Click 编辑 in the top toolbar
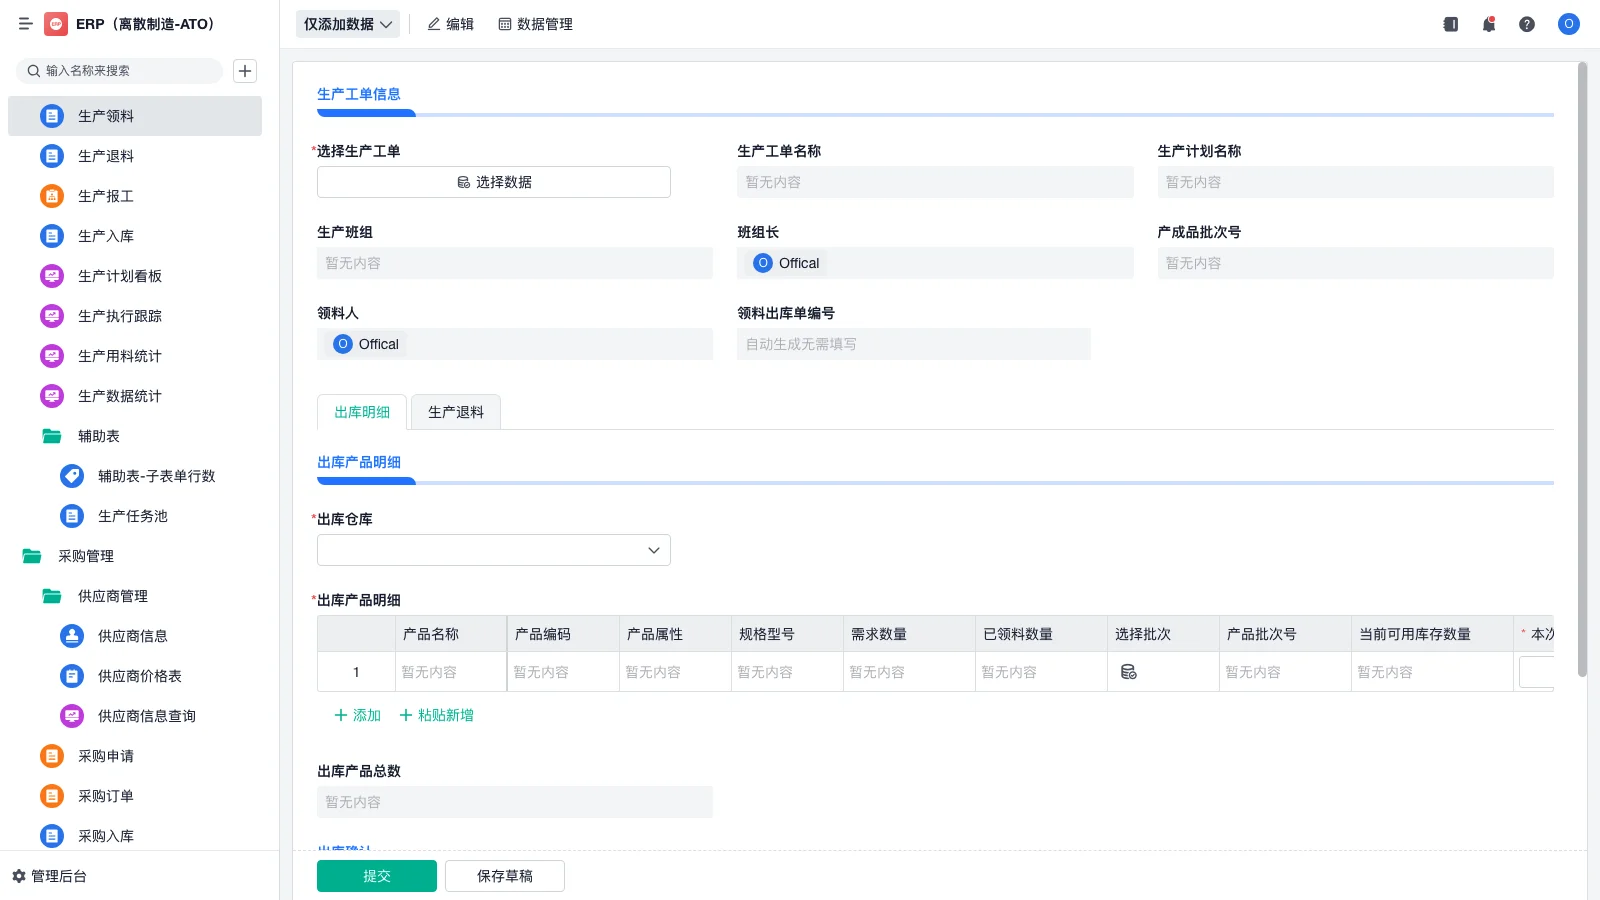 click(450, 24)
